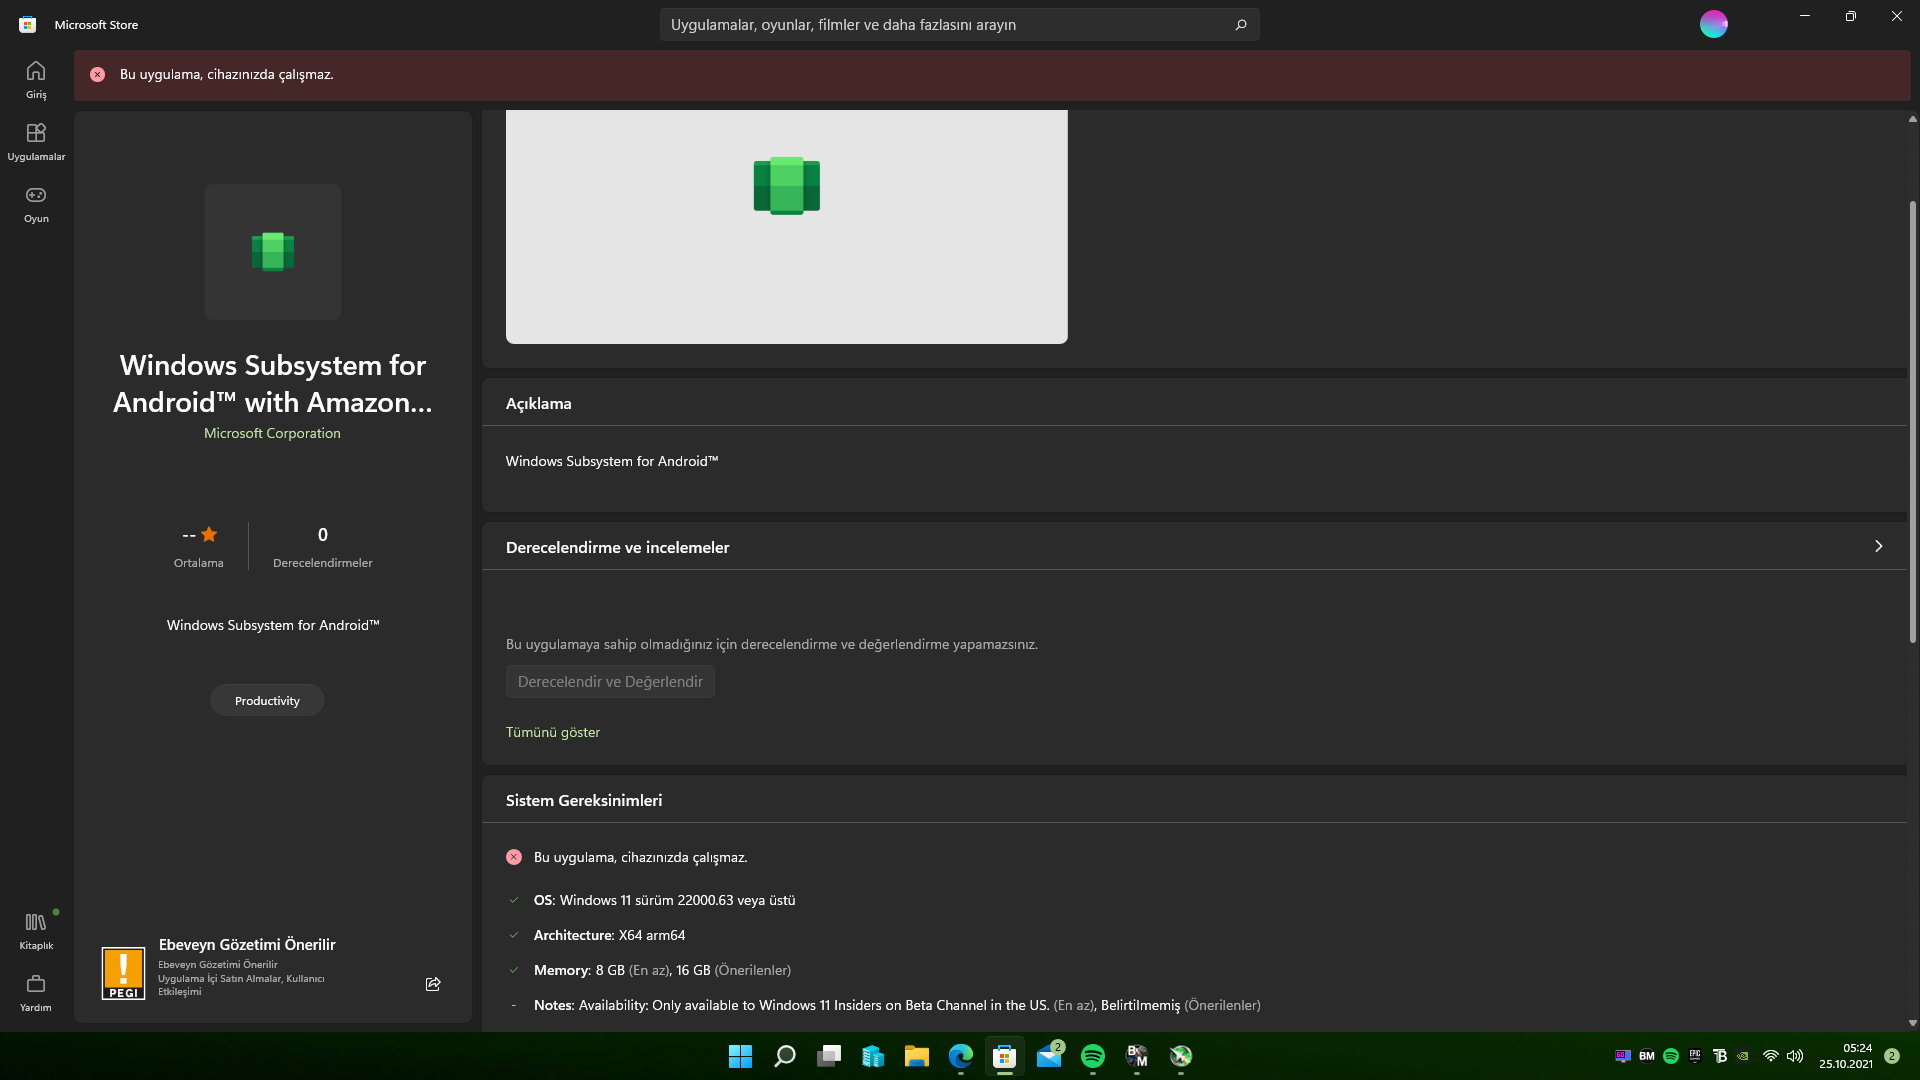1920x1080 pixels.
Task: Click the vertical scrollbar down arrow
Action: click(x=1912, y=1023)
